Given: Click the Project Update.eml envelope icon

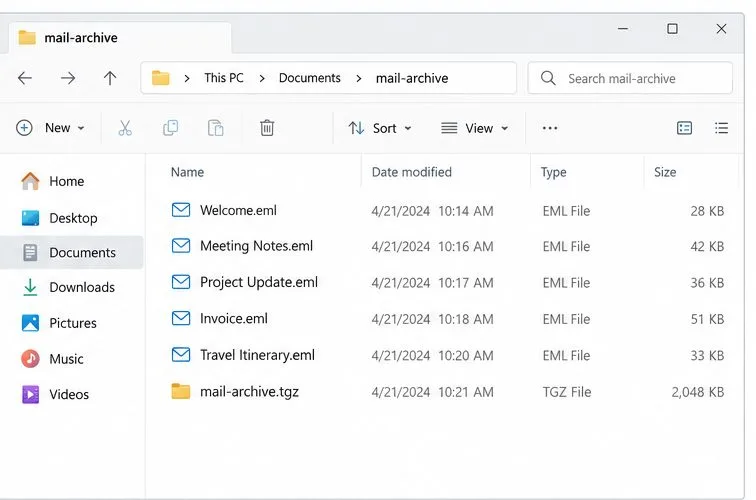Looking at the screenshot, I should pos(181,282).
